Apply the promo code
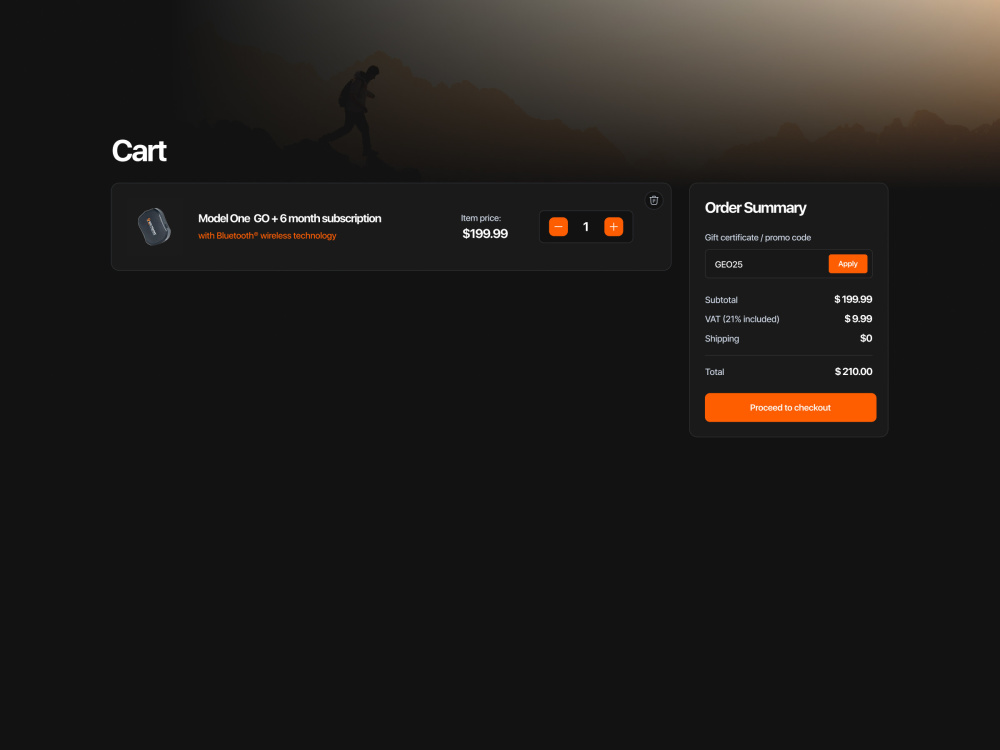The image size is (1000, 750). coord(848,263)
